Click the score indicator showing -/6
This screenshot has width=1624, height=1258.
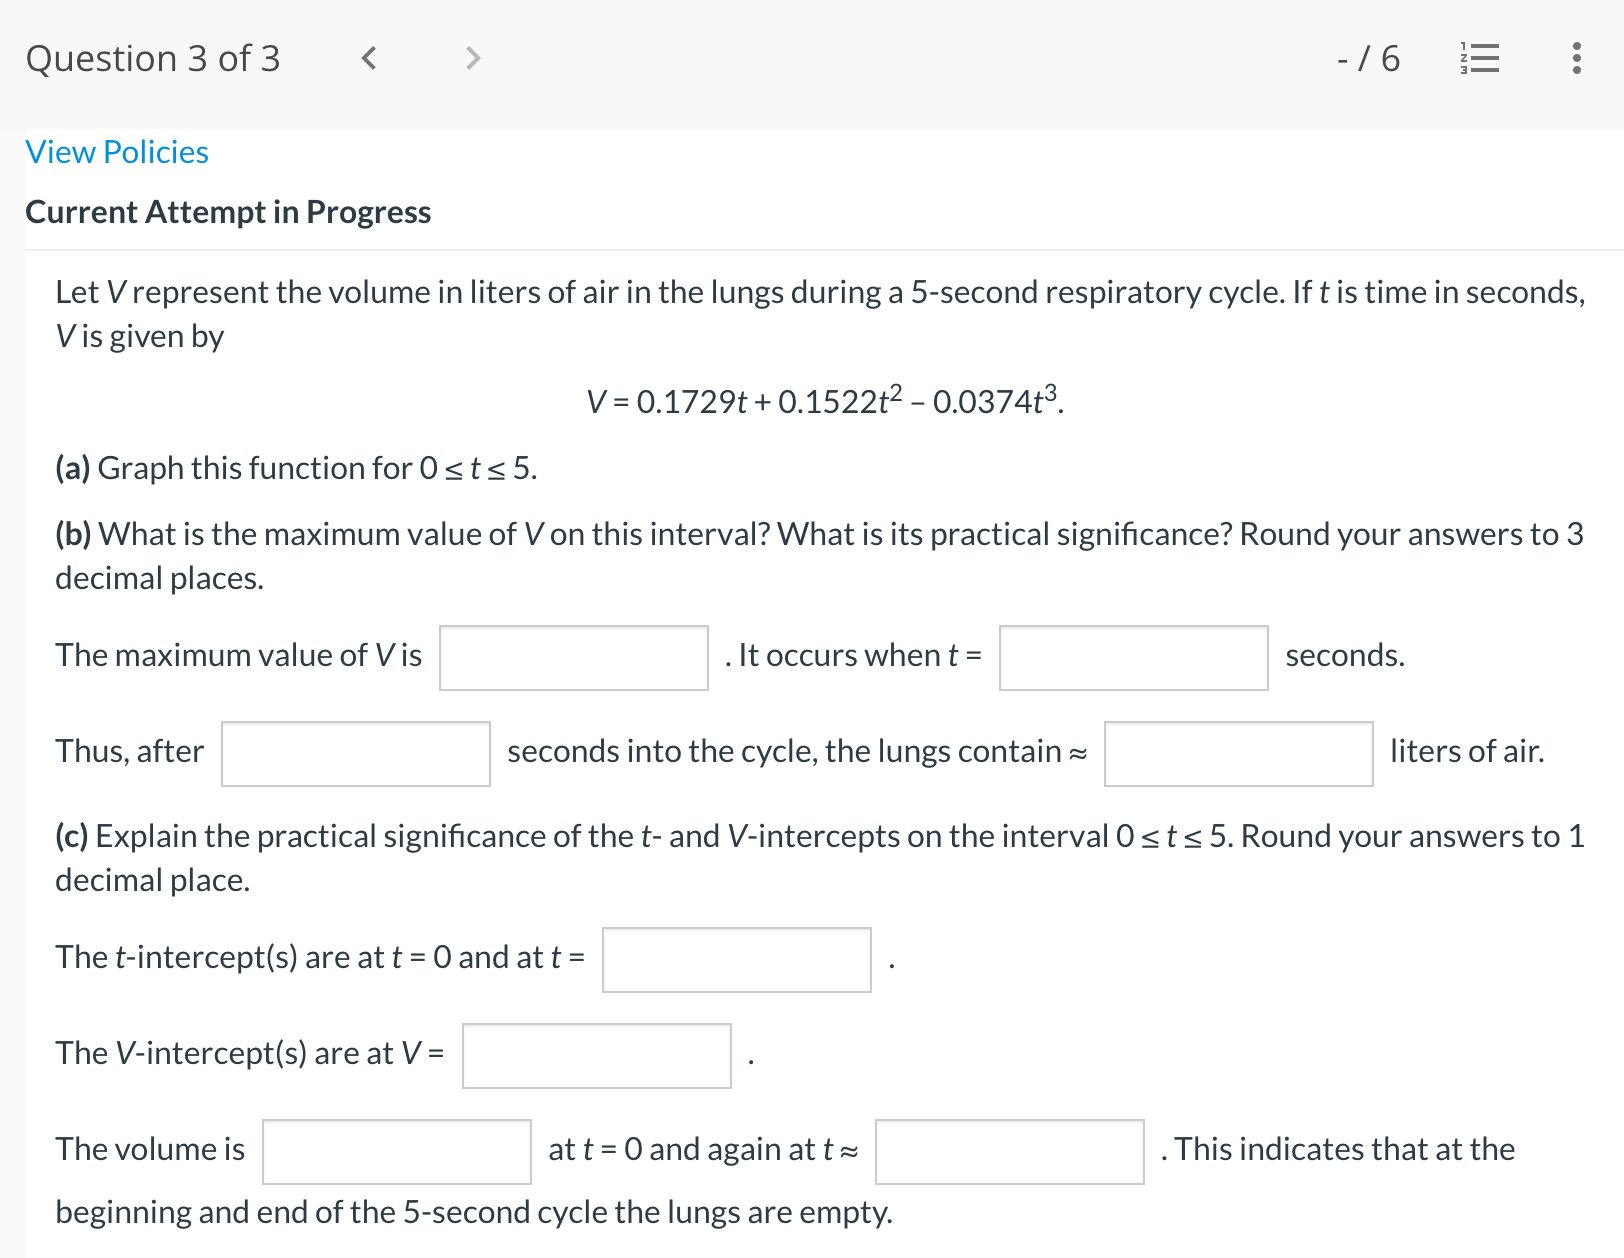pos(1367,58)
